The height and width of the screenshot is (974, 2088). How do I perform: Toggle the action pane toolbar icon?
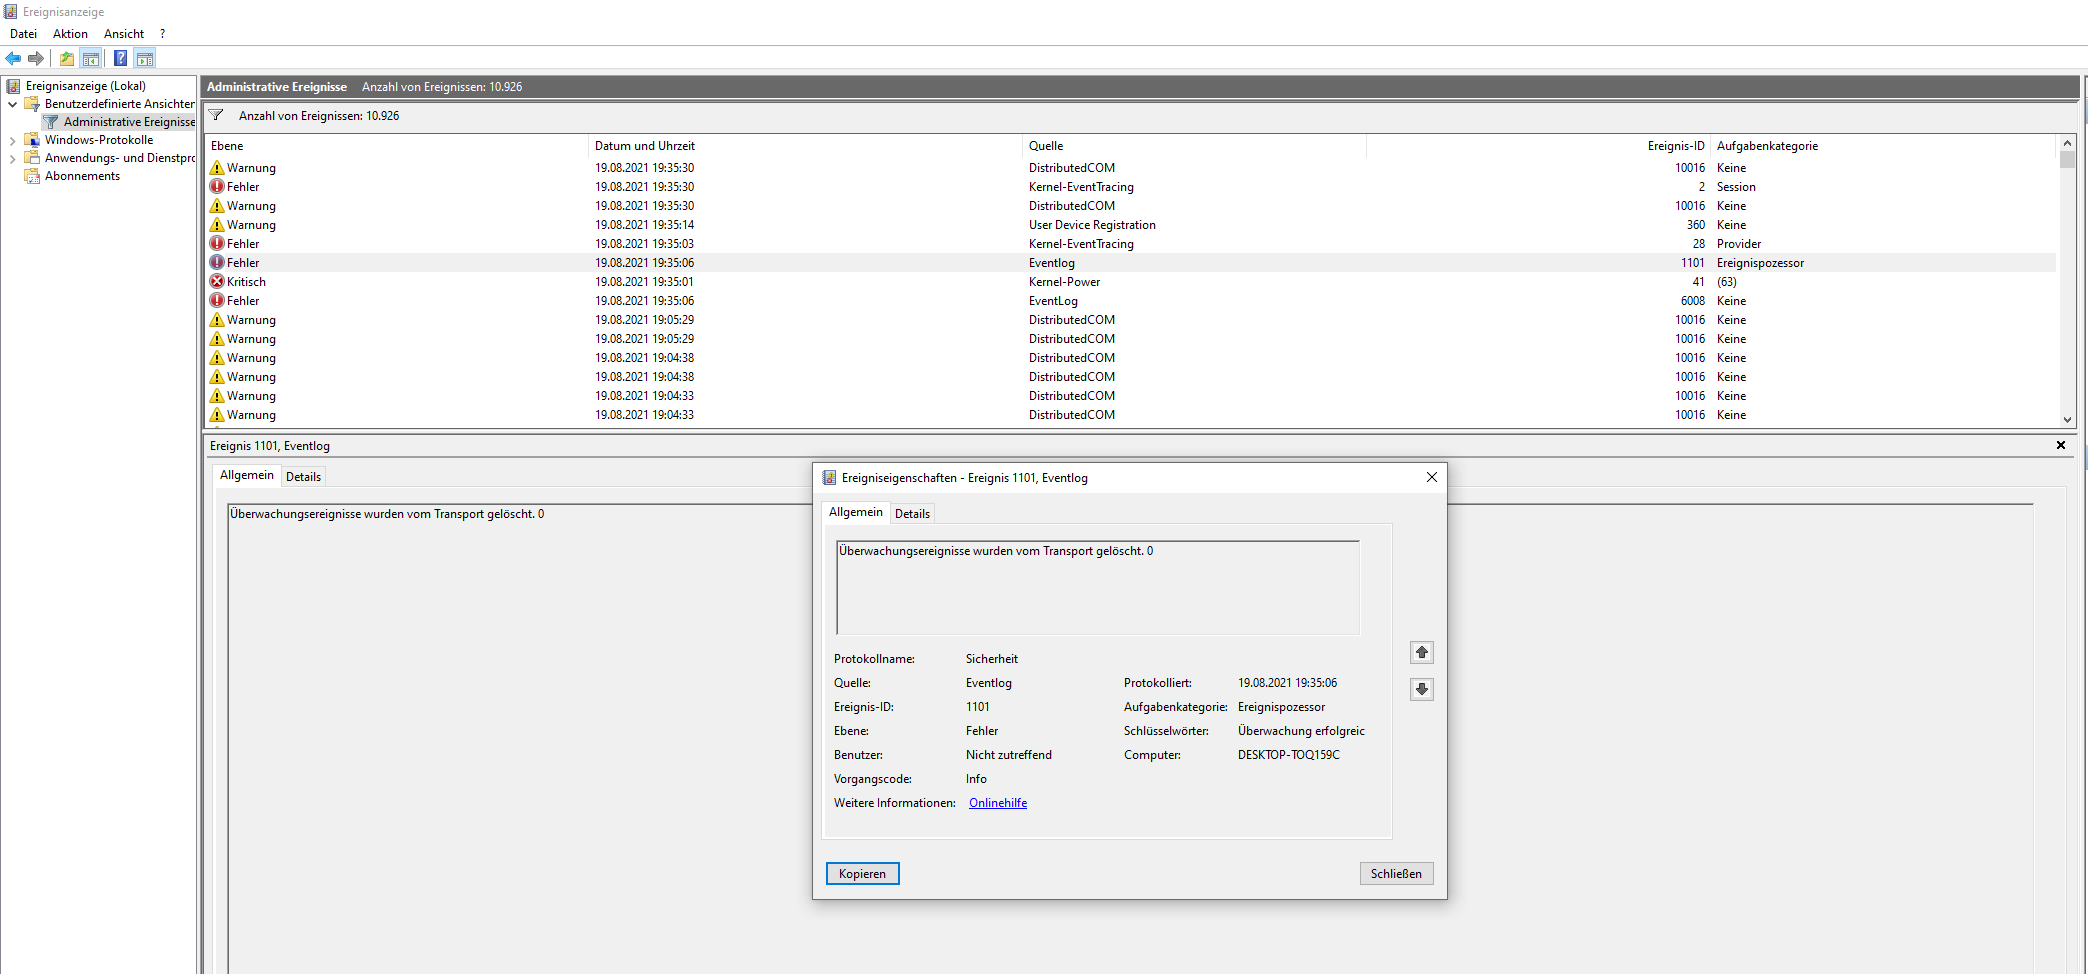(x=145, y=58)
